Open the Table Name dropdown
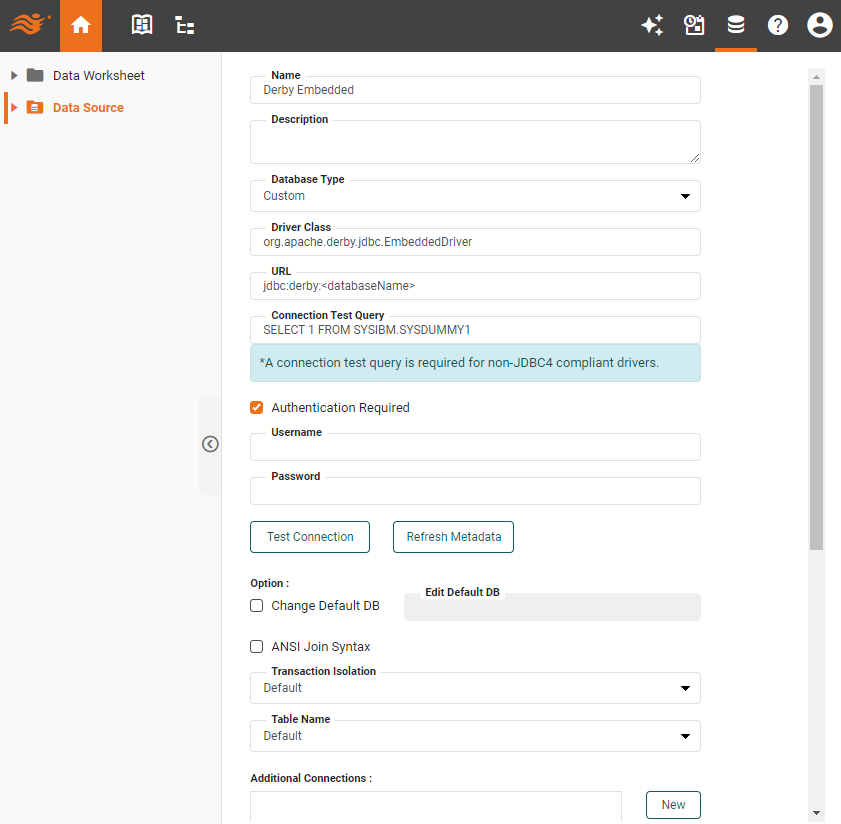Viewport: 841px width, 824px height. tap(475, 736)
